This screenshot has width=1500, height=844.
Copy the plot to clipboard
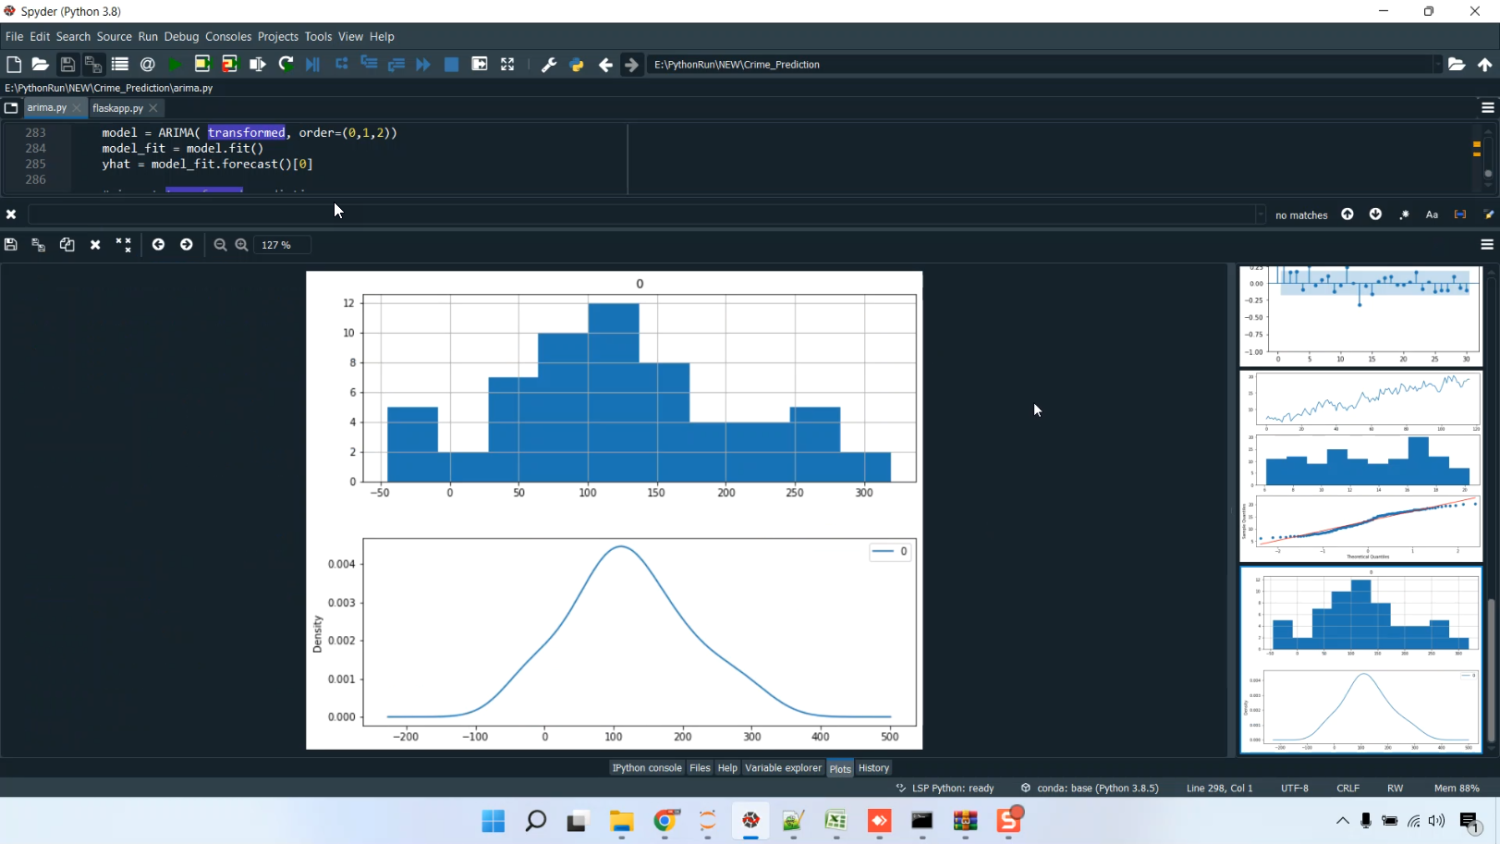coord(67,245)
